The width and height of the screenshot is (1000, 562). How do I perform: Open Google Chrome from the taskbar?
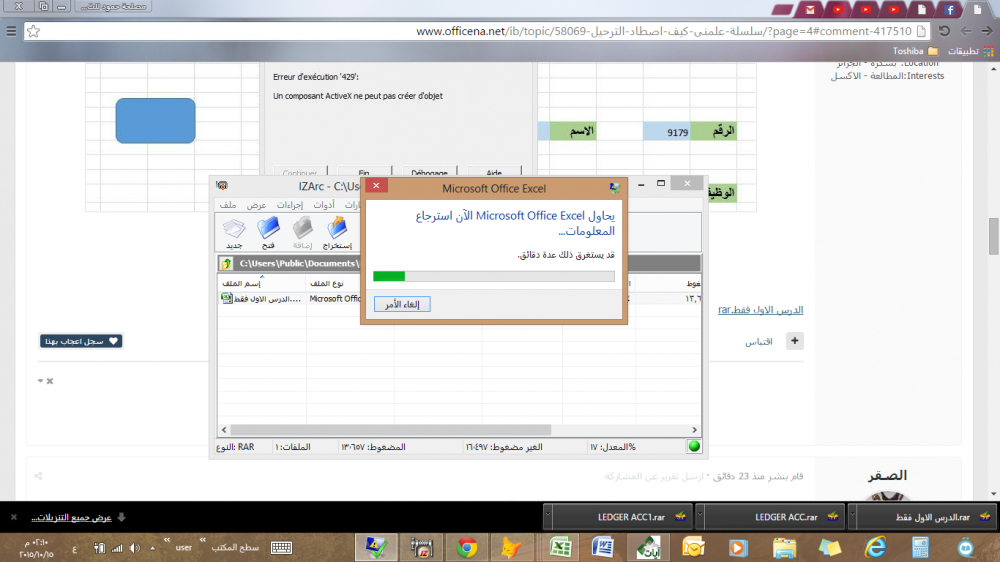467,547
